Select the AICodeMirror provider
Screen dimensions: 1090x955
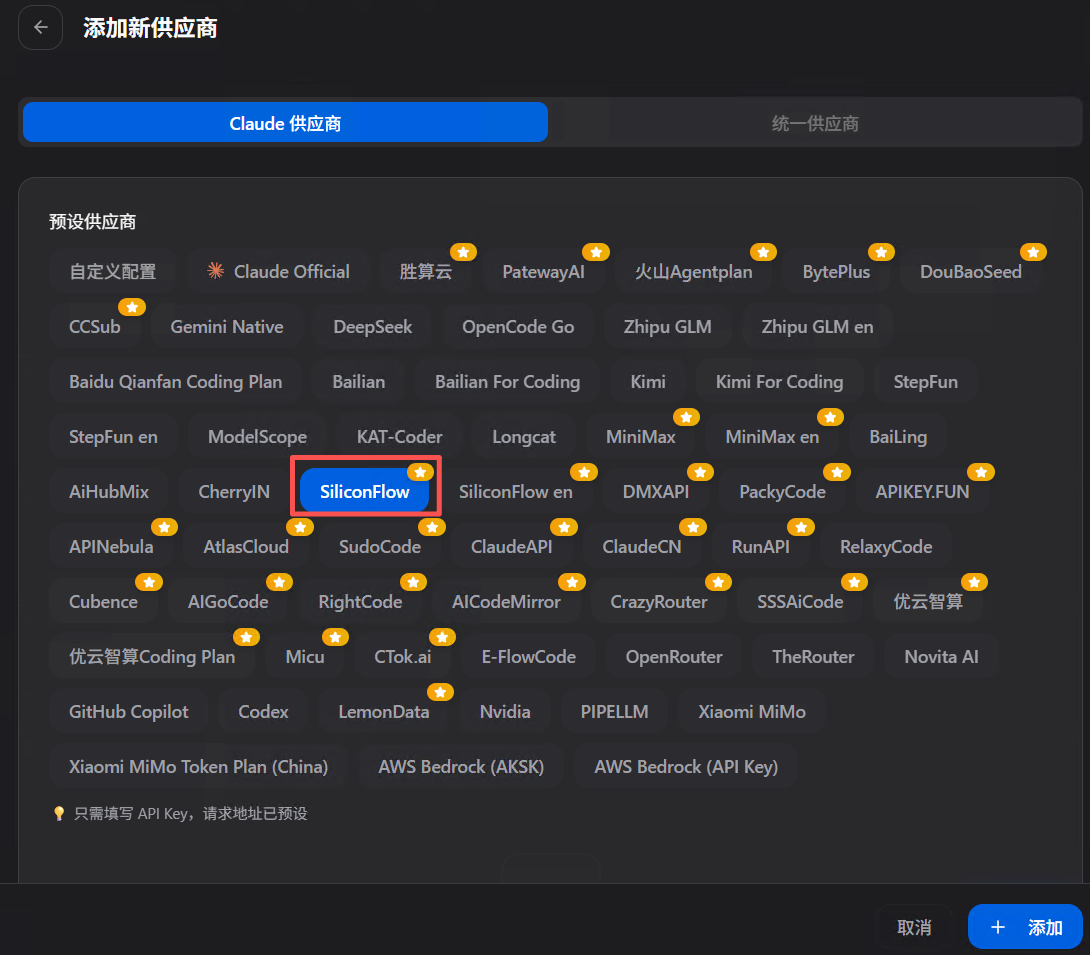tap(505, 601)
